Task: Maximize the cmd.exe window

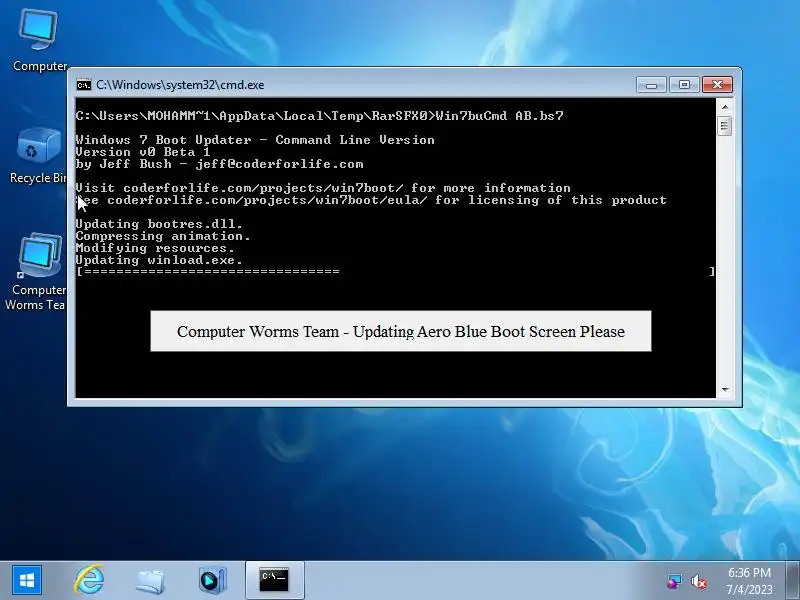Action: [x=684, y=85]
